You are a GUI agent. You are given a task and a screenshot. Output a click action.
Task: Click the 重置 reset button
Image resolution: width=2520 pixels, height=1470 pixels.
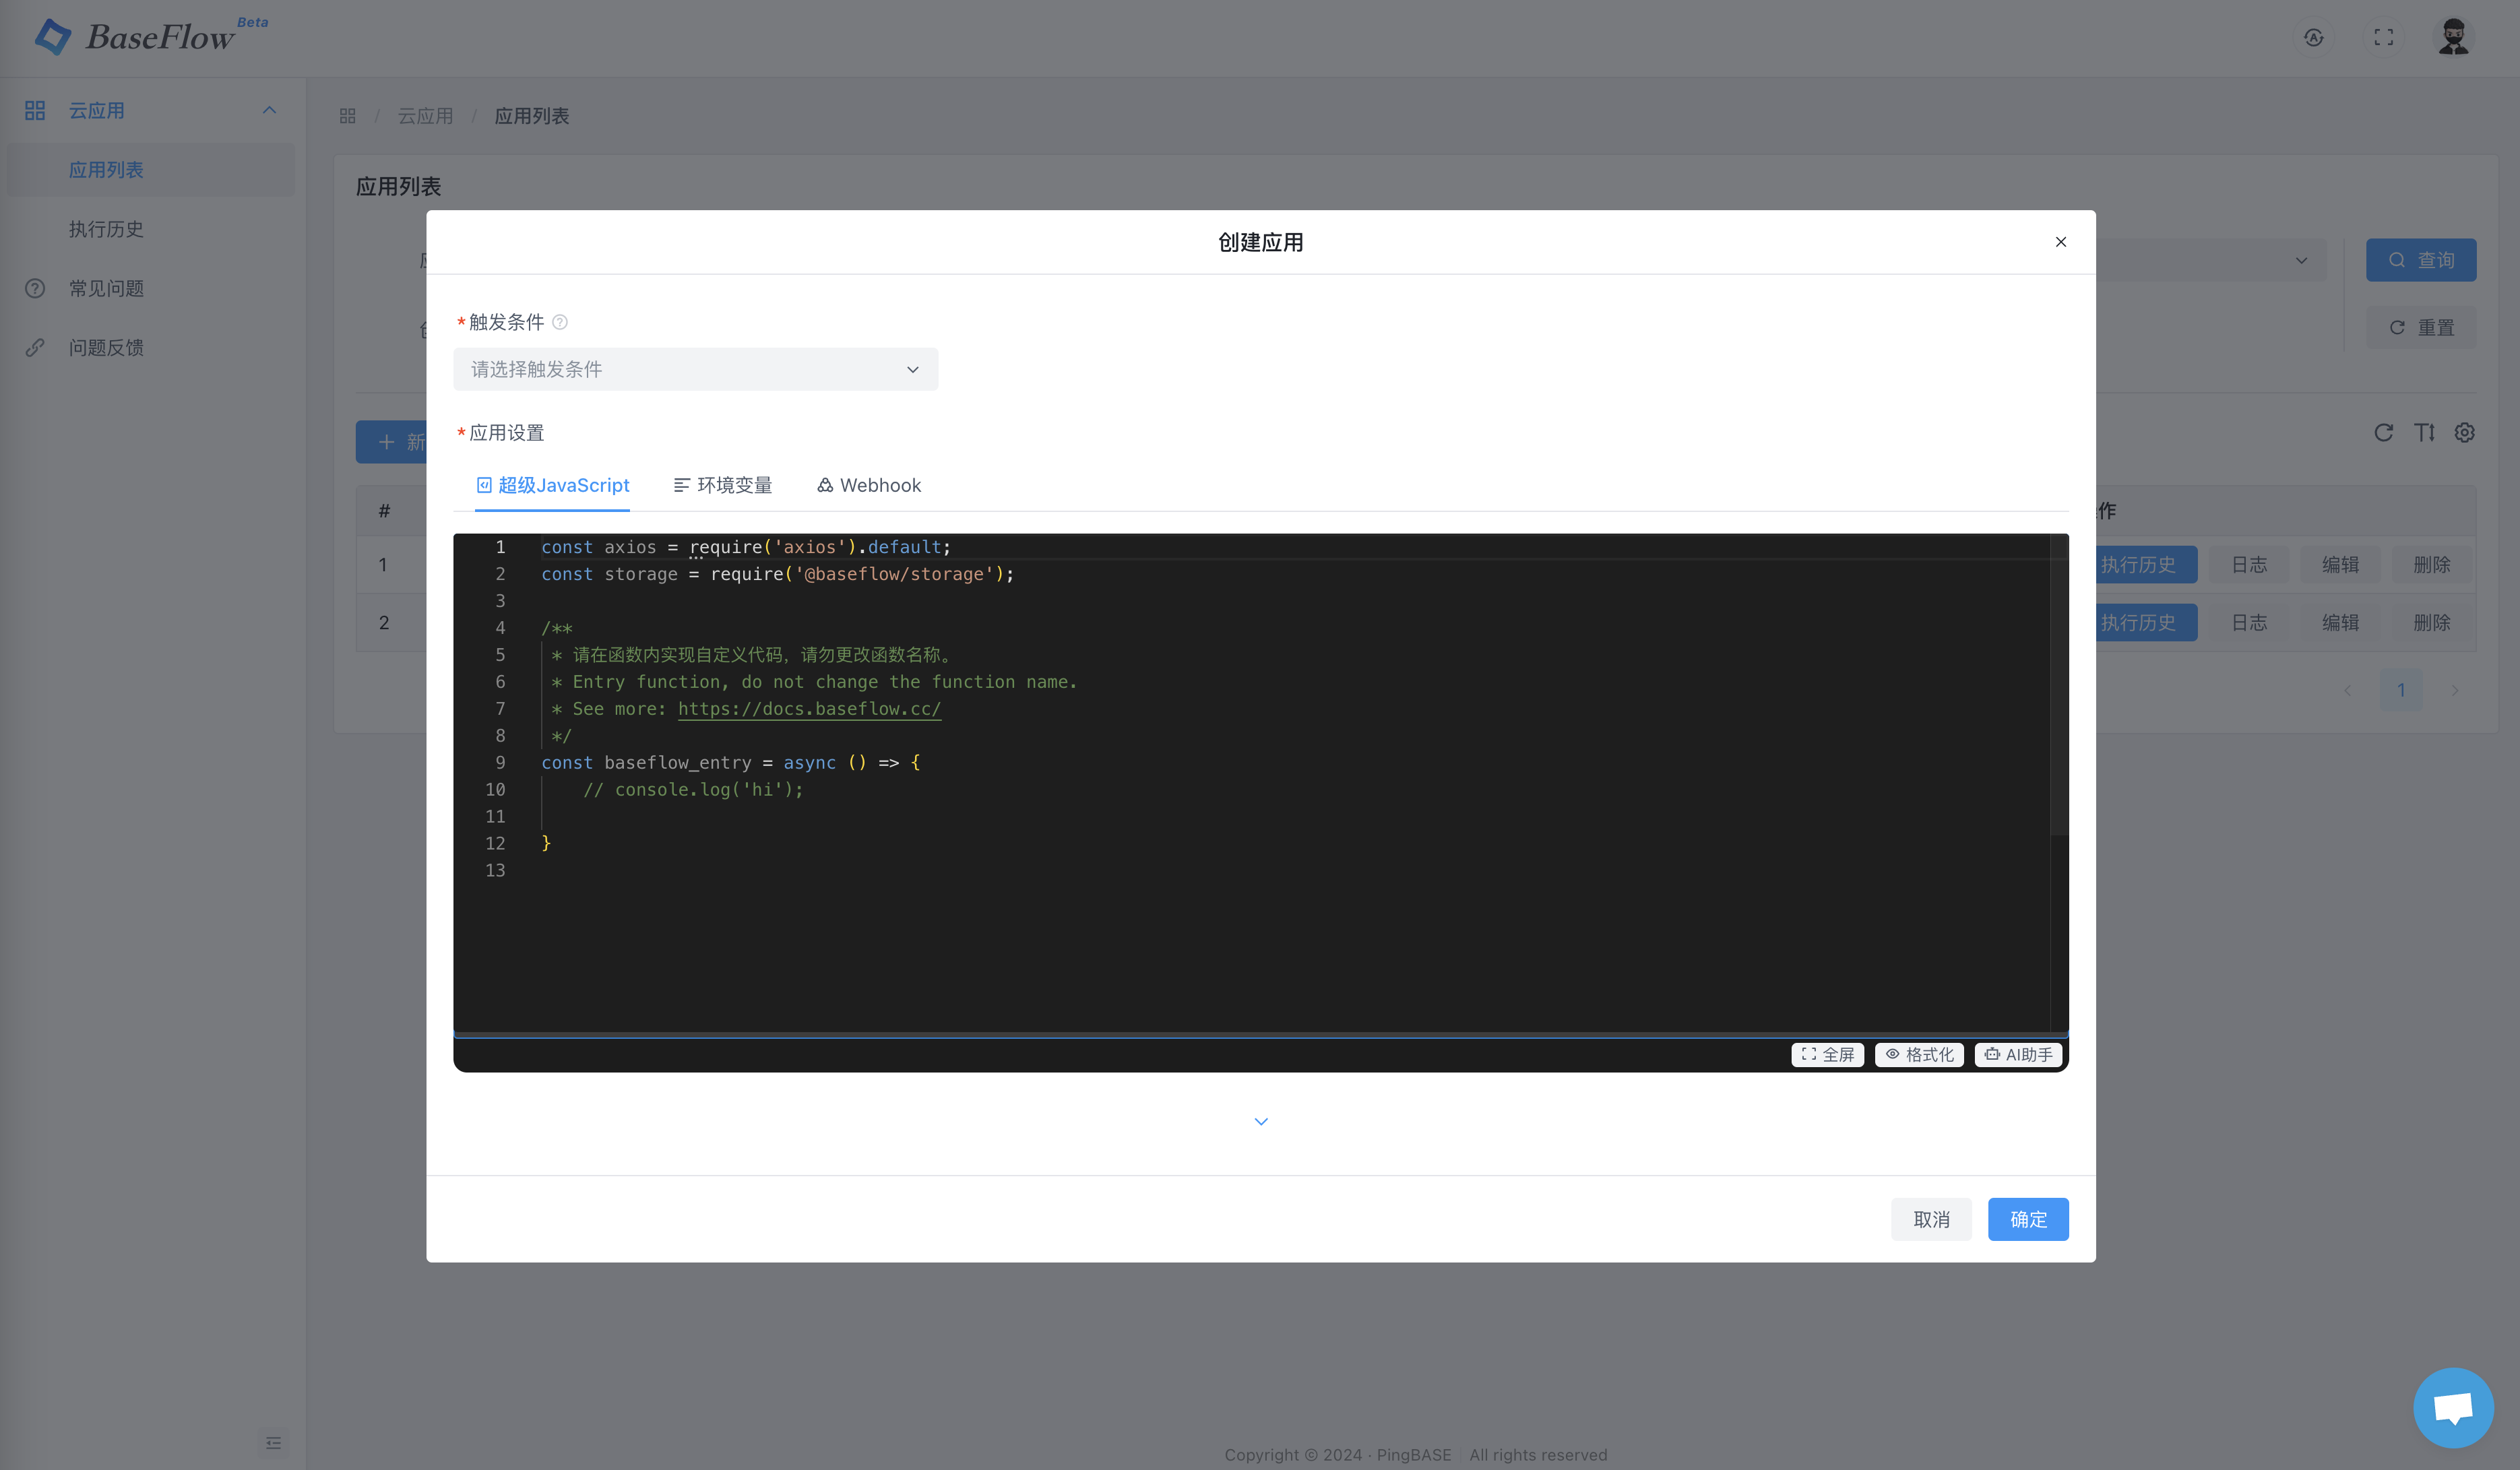click(2421, 328)
